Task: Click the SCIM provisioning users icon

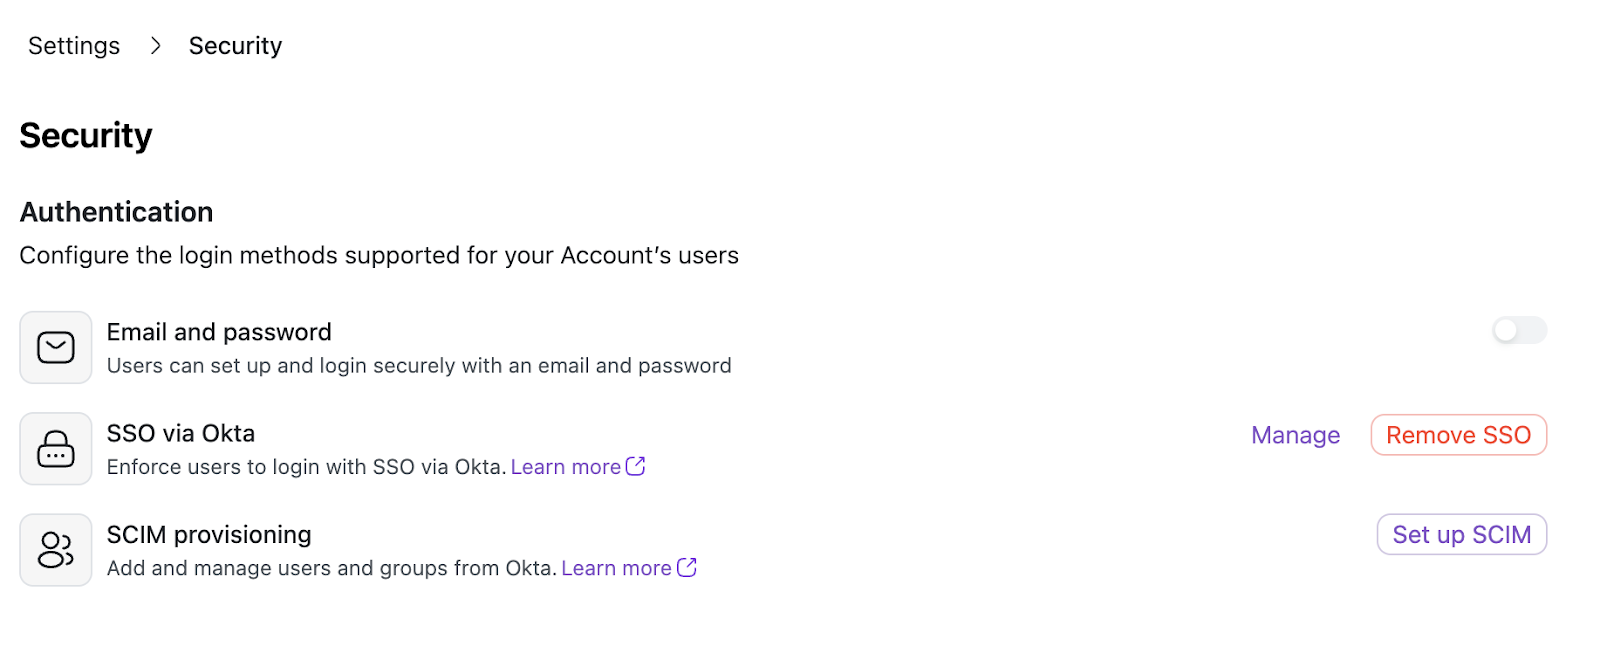Action: 56,550
